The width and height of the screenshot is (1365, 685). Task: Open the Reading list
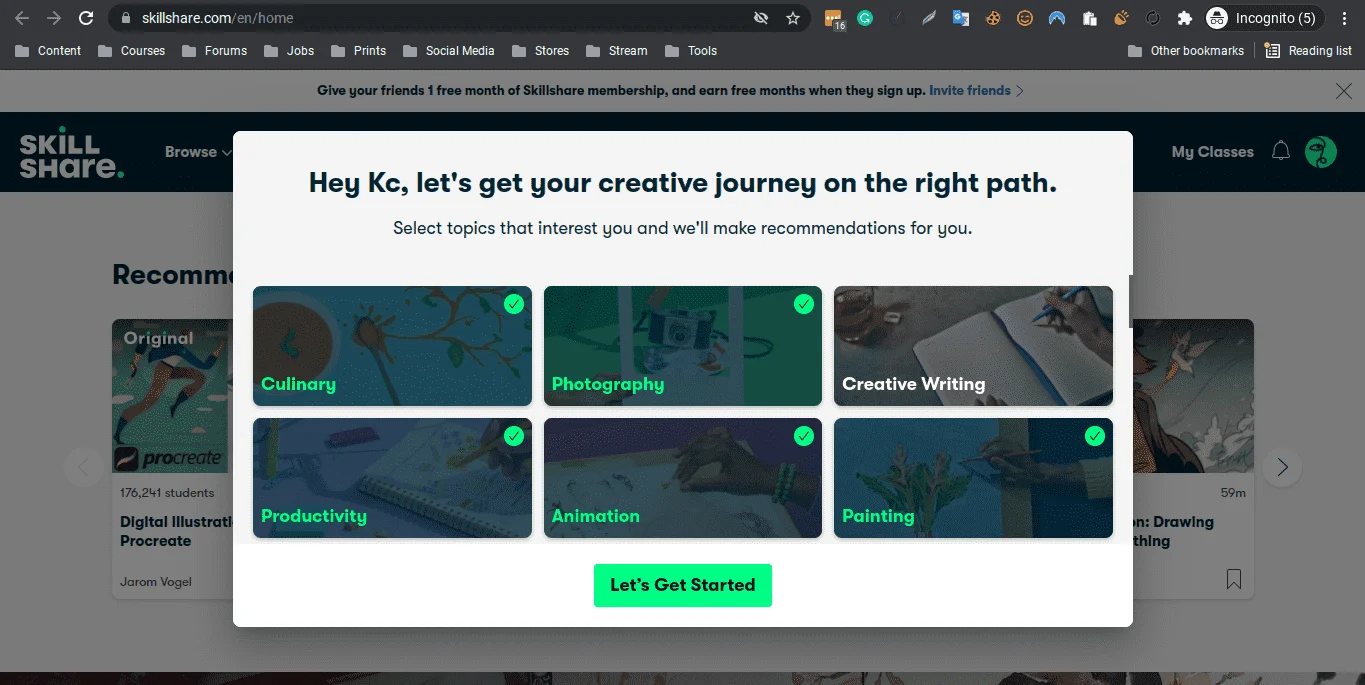pyautogui.click(x=1308, y=50)
